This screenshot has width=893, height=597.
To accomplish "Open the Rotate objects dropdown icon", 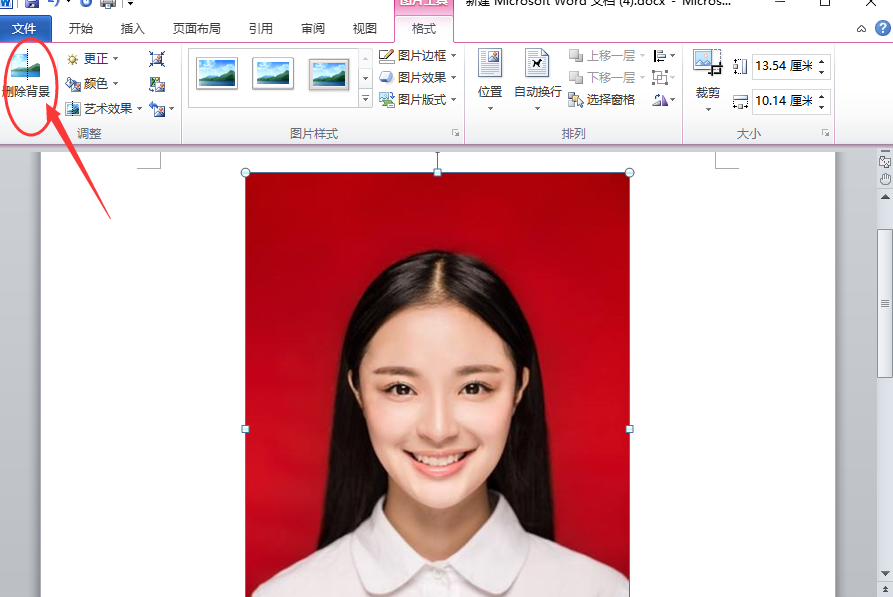I will 663,100.
